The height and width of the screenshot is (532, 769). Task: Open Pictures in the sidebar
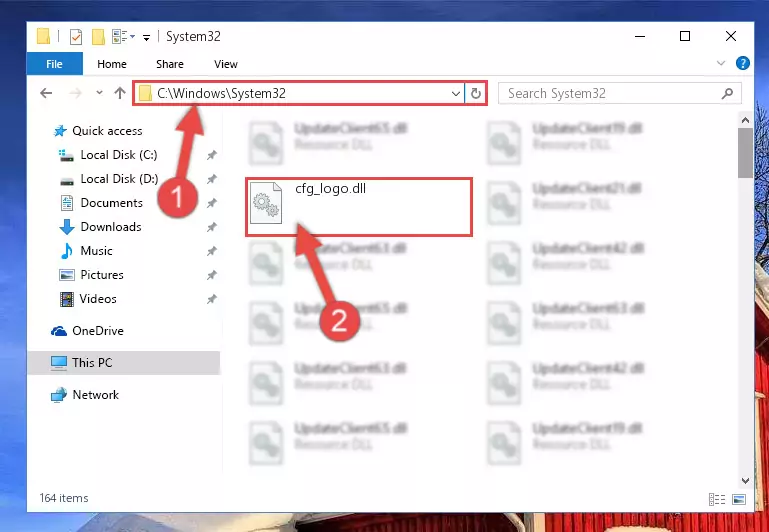tap(102, 275)
